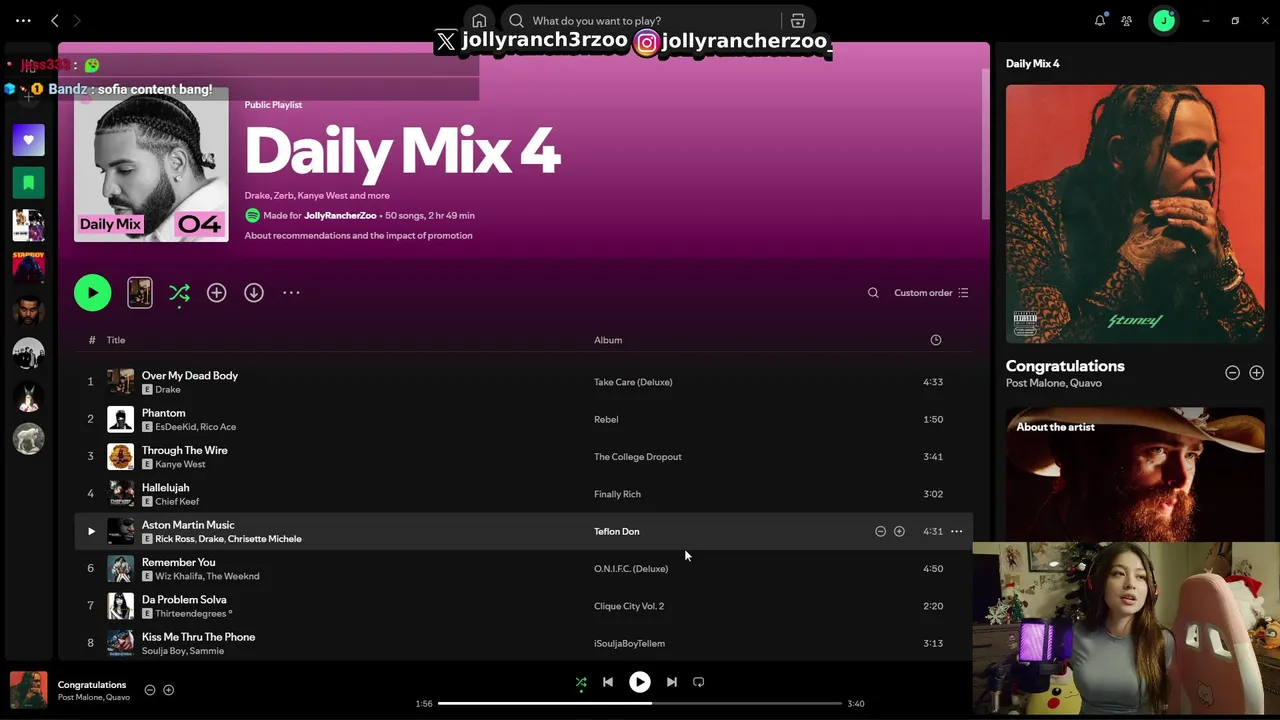The image size is (1280, 720).
Task: Click the playlist preview cover thumbnail button
Action: click(140, 293)
